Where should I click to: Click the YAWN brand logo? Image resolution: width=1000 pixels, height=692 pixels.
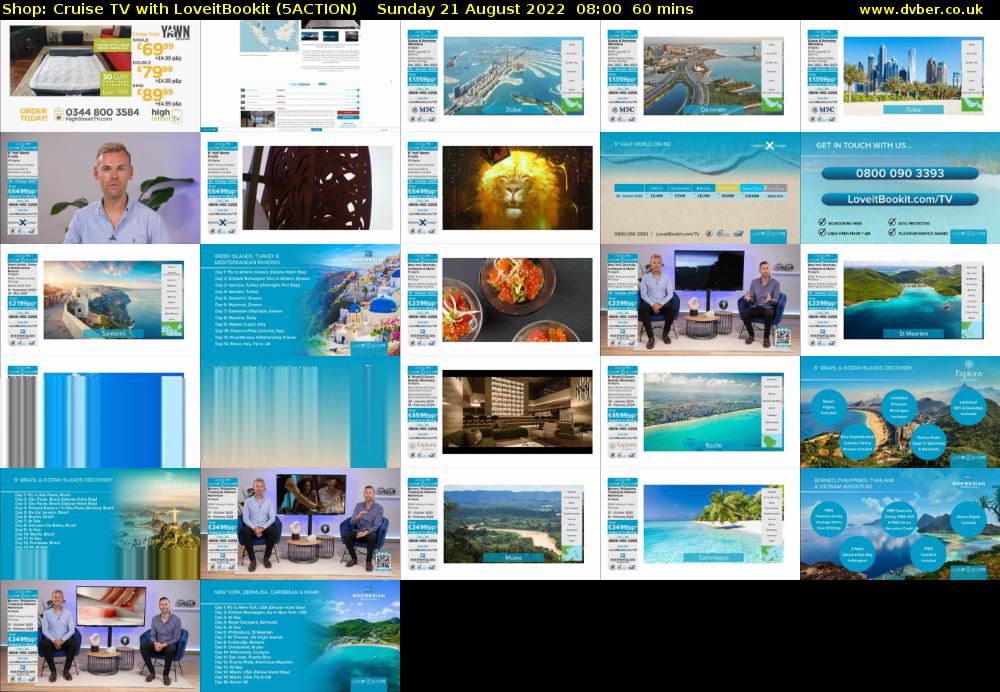[175, 32]
